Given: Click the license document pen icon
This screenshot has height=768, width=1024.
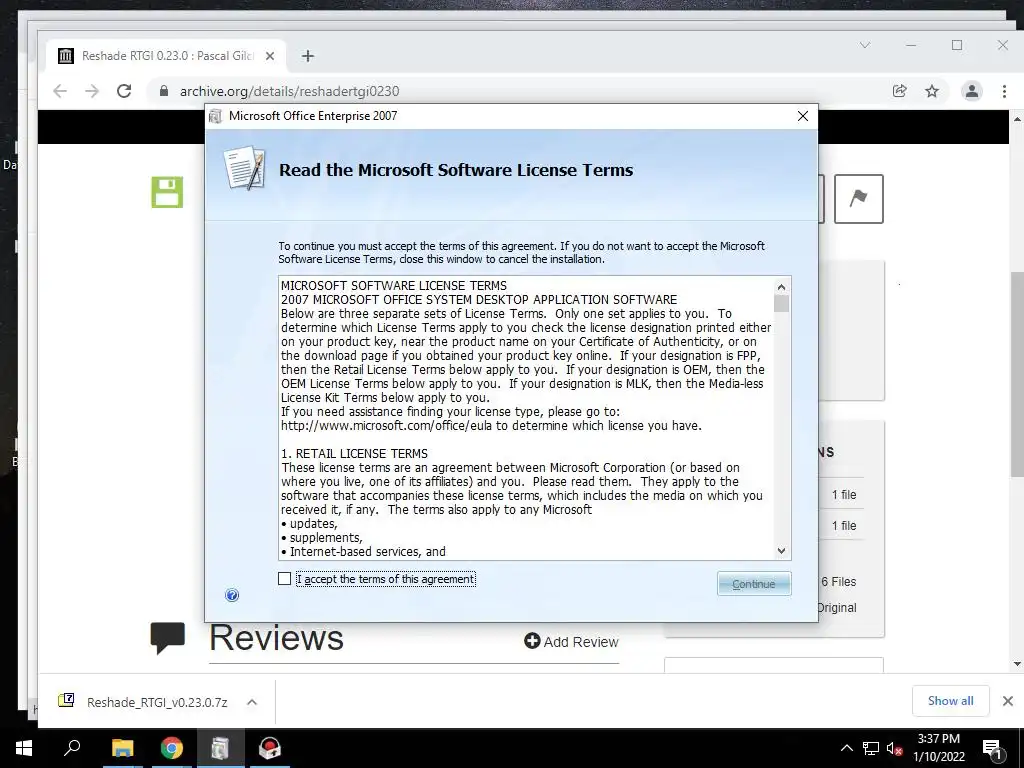Looking at the screenshot, I should [245, 168].
